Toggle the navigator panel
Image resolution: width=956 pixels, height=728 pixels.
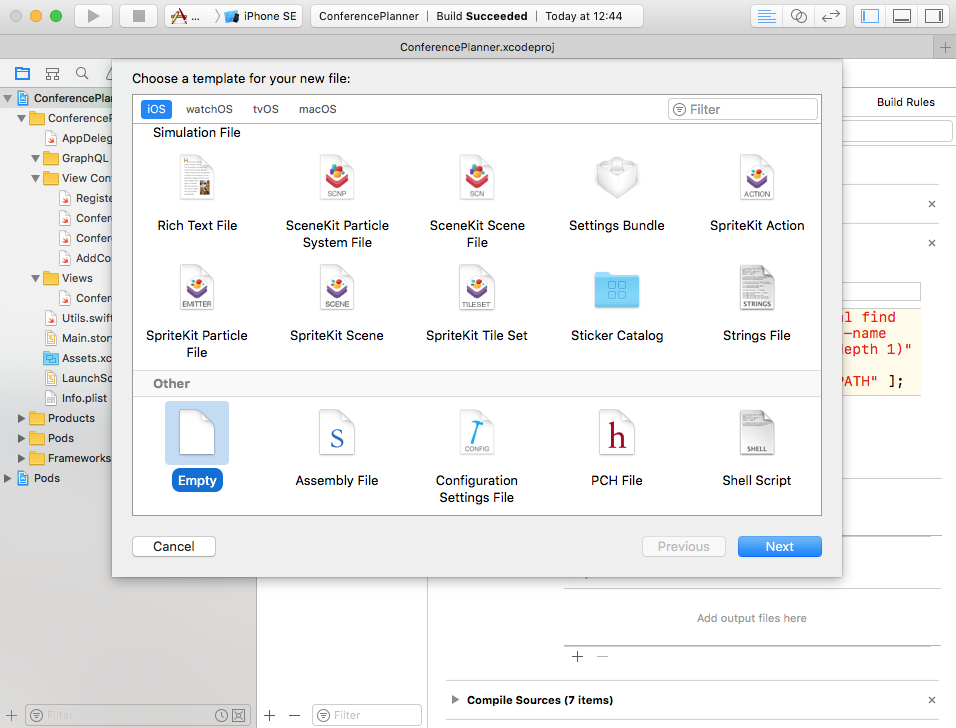[x=869, y=16]
